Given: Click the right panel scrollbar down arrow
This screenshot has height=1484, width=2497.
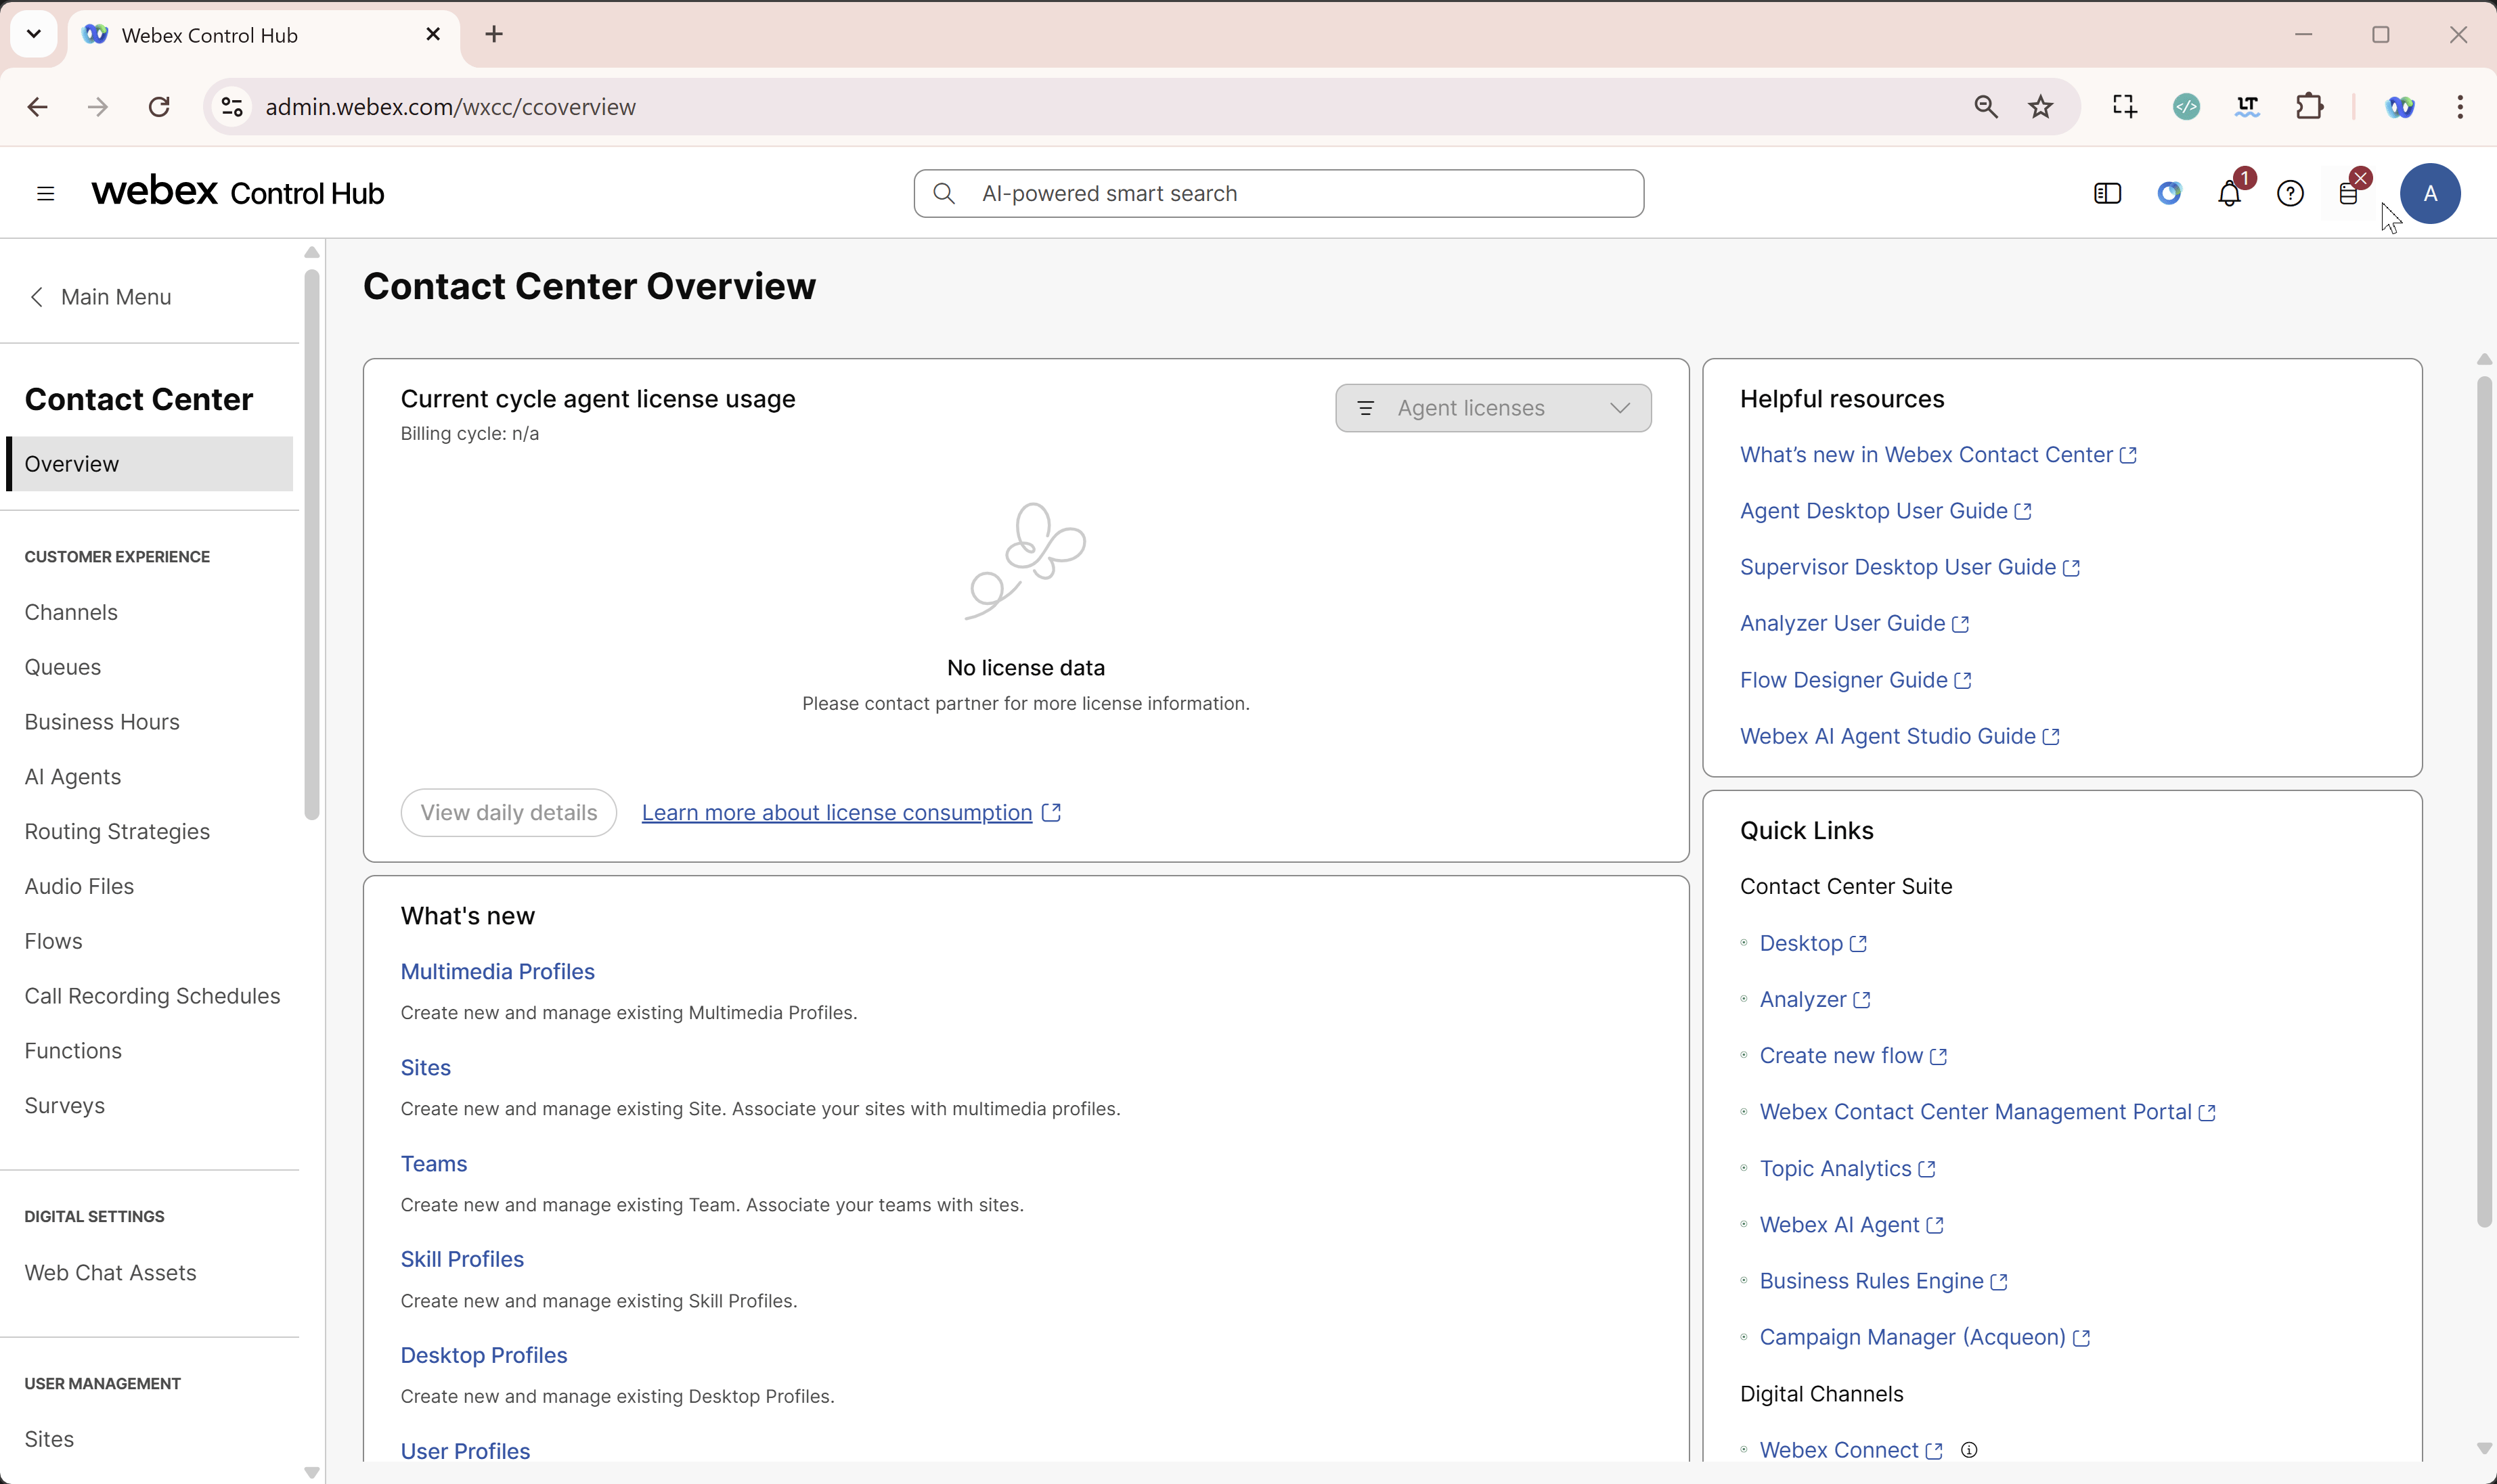Looking at the screenshot, I should click(x=2484, y=1448).
